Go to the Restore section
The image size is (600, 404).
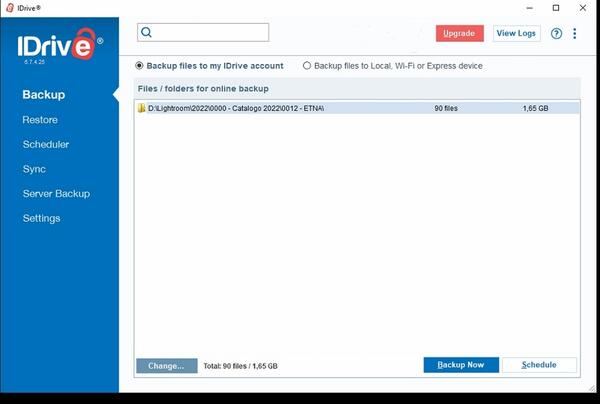click(x=40, y=120)
